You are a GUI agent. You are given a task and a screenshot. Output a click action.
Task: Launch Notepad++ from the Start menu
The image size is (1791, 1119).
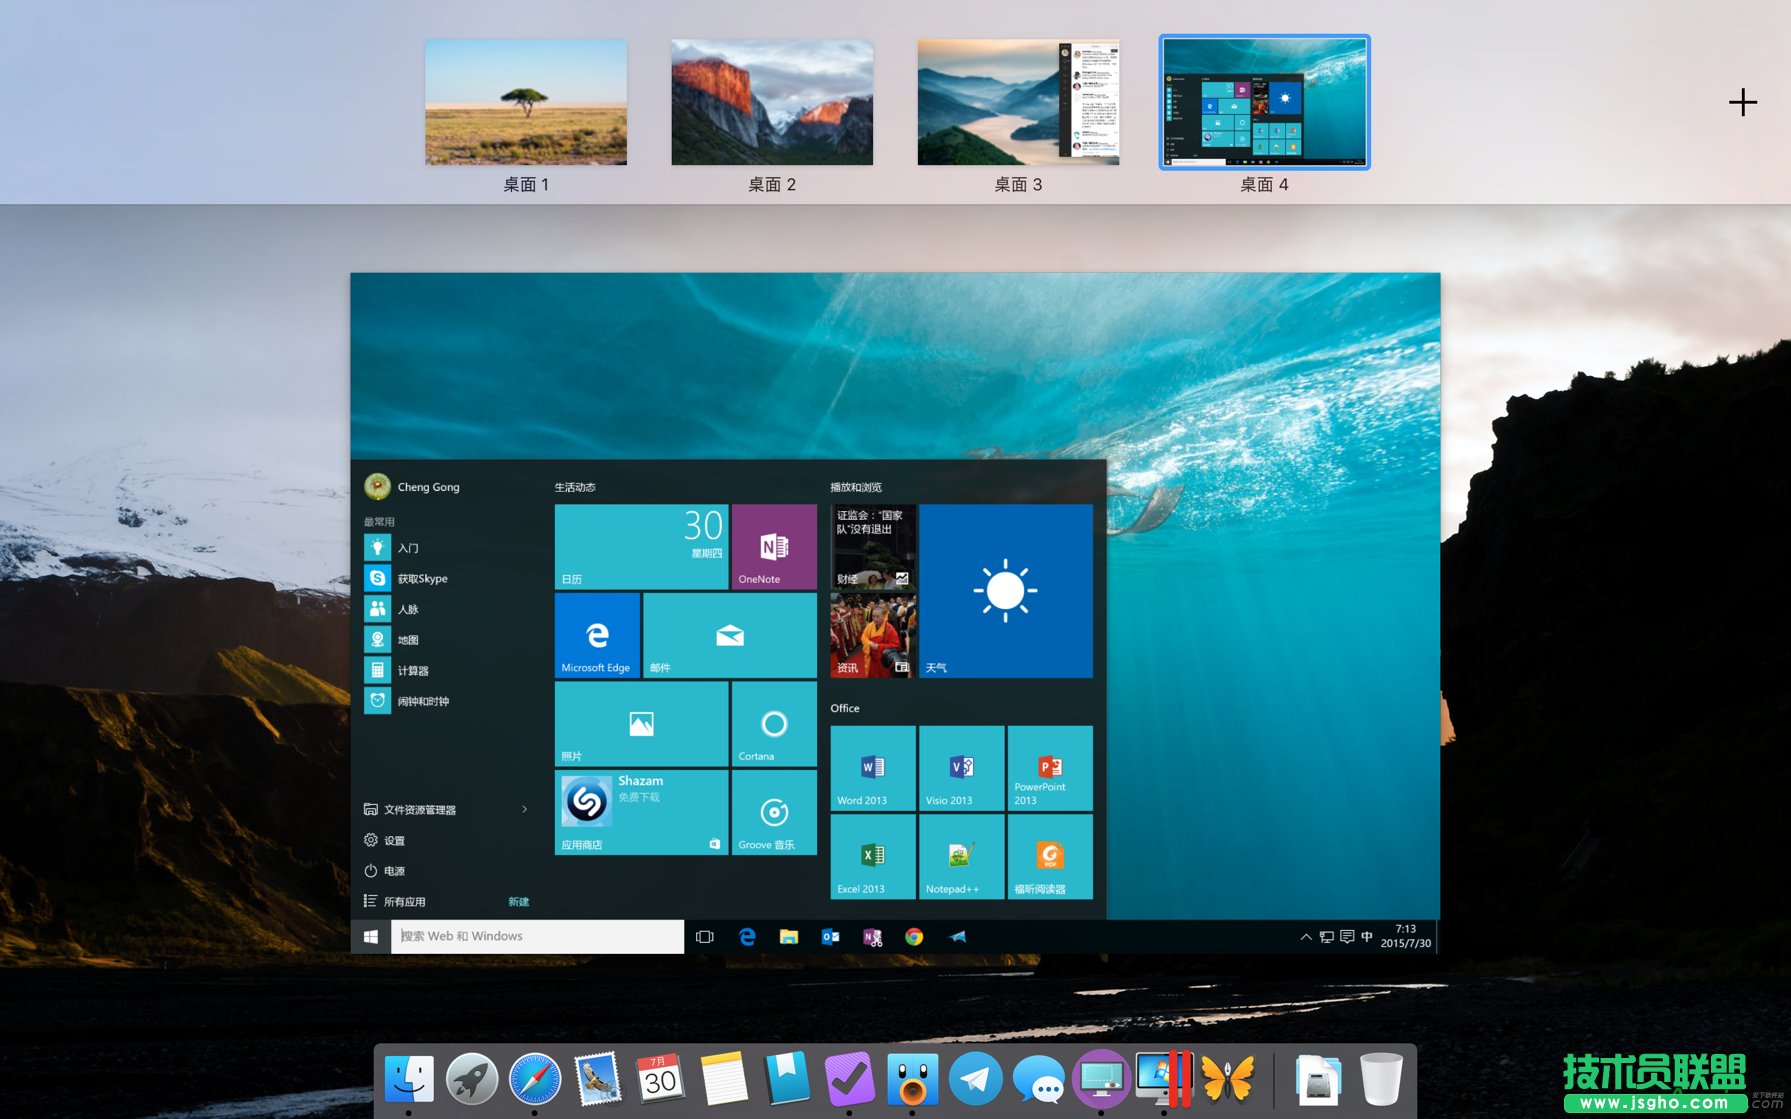click(960, 857)
